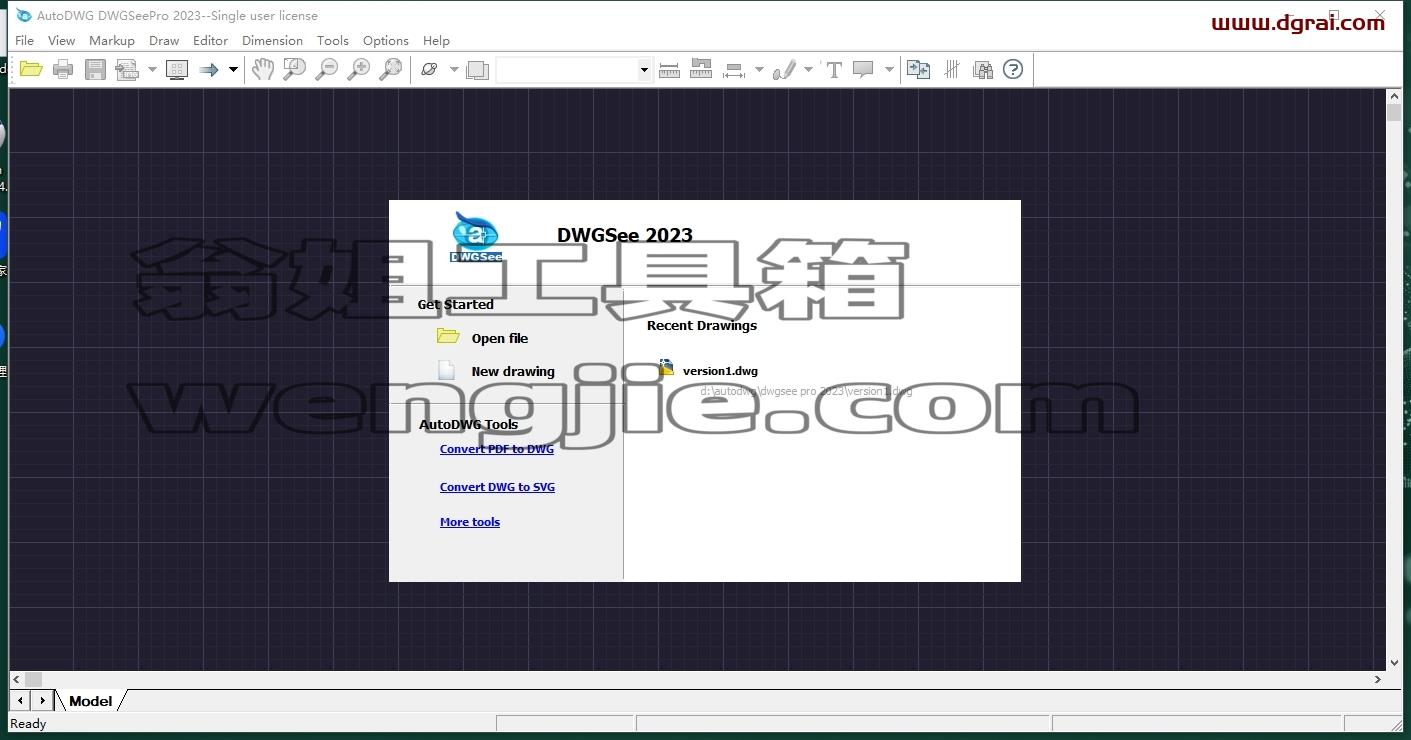Expand dropdown arrow next to markup pen

(808, 70)
